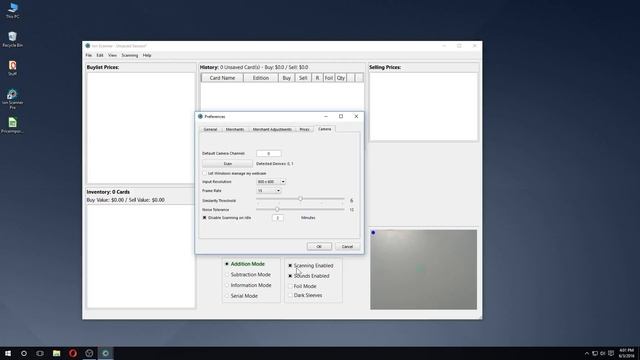Open Task View in taskbar
This screenshot has height=360, width=640.
click(40, 353)
